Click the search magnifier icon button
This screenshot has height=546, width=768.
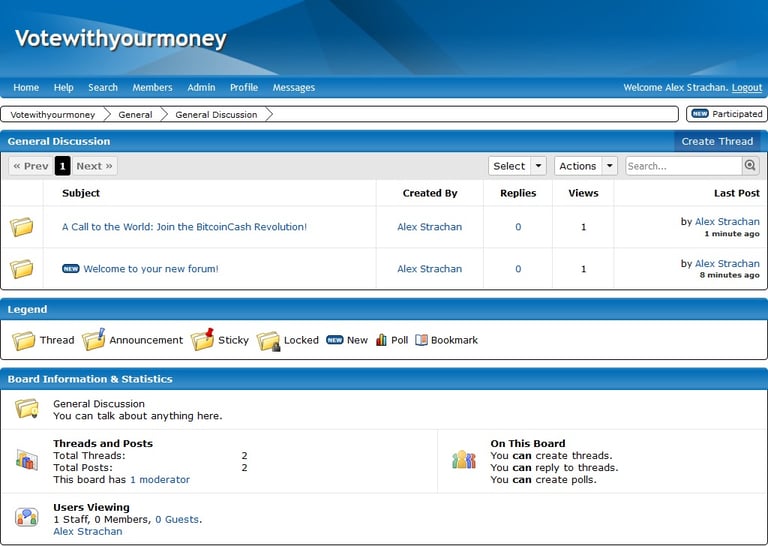click(750, 166)
